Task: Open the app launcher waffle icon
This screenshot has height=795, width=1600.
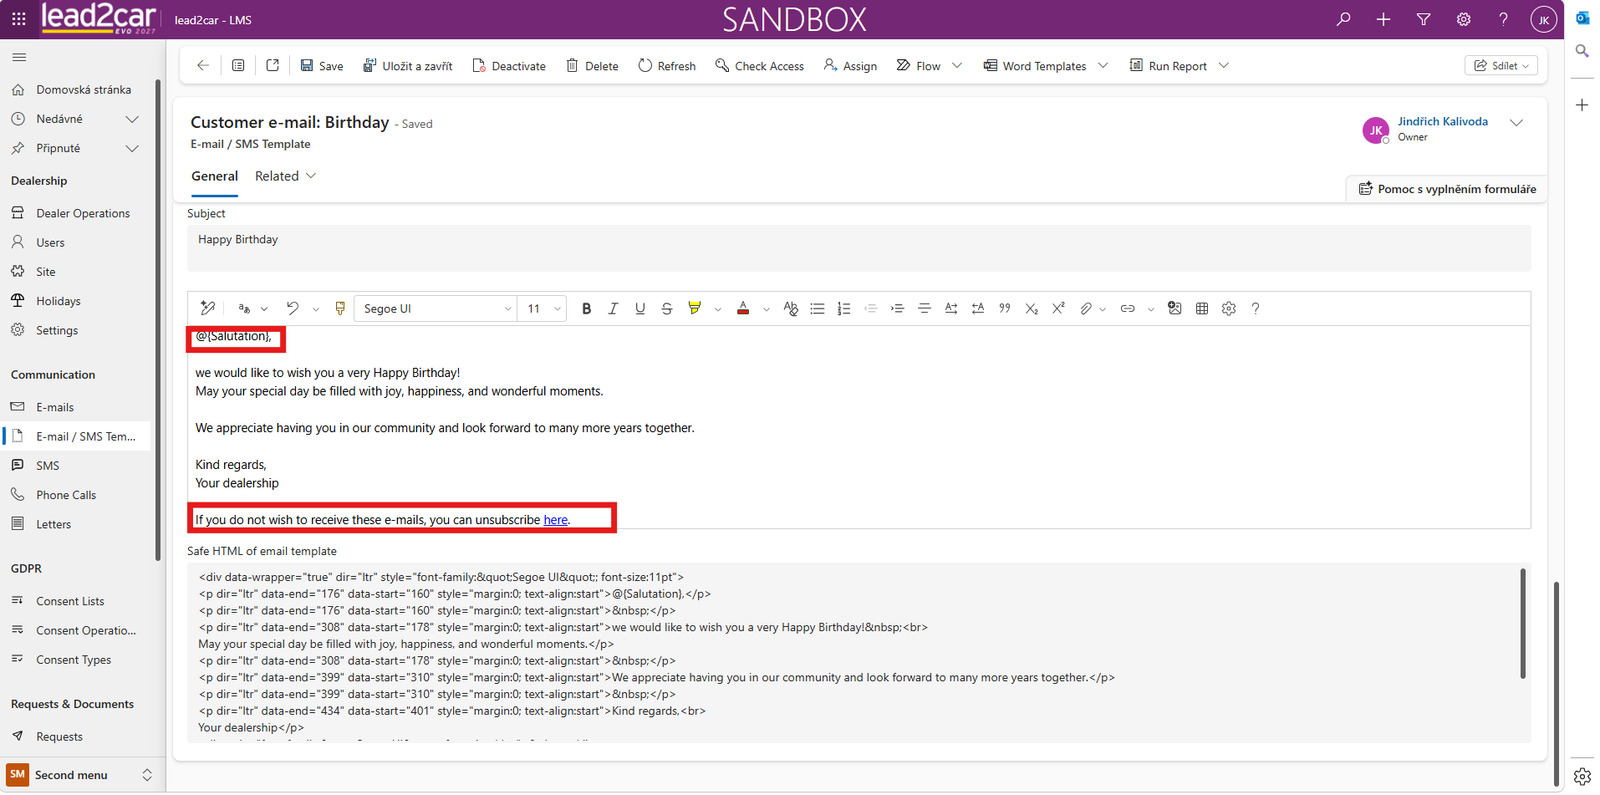Action: 19,19
